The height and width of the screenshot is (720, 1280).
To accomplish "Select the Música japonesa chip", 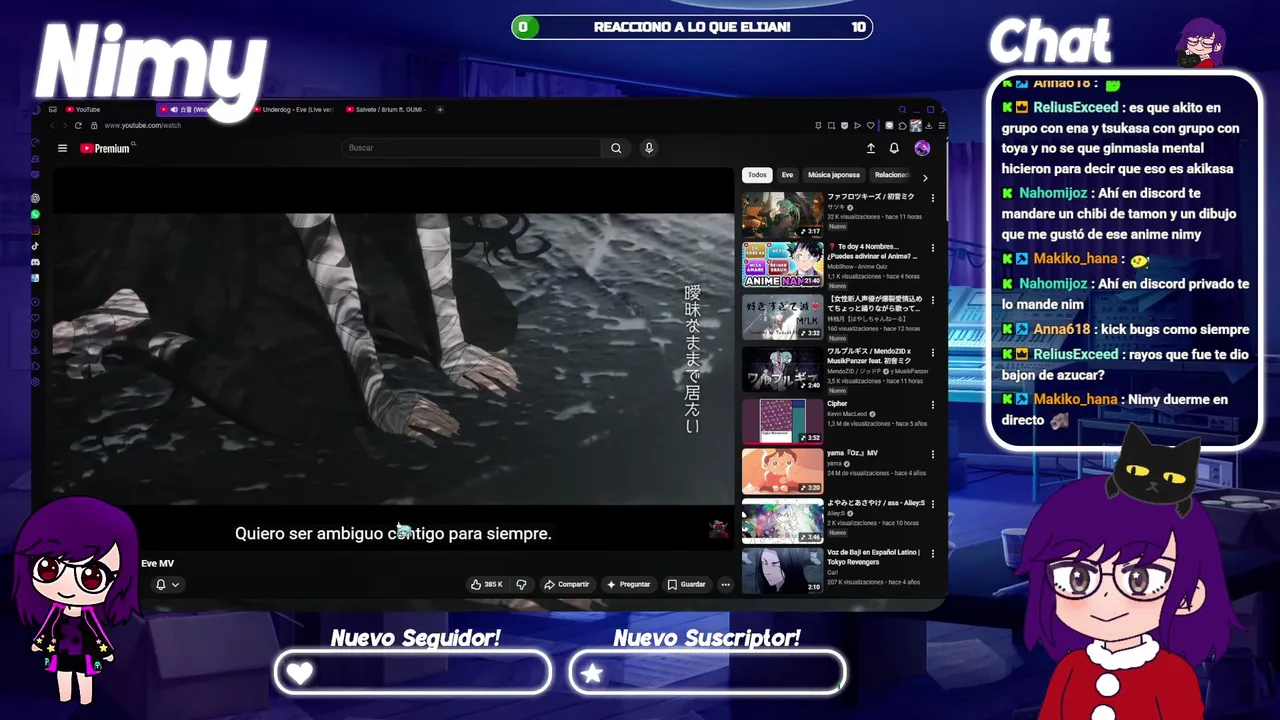I will coord(834,175).
